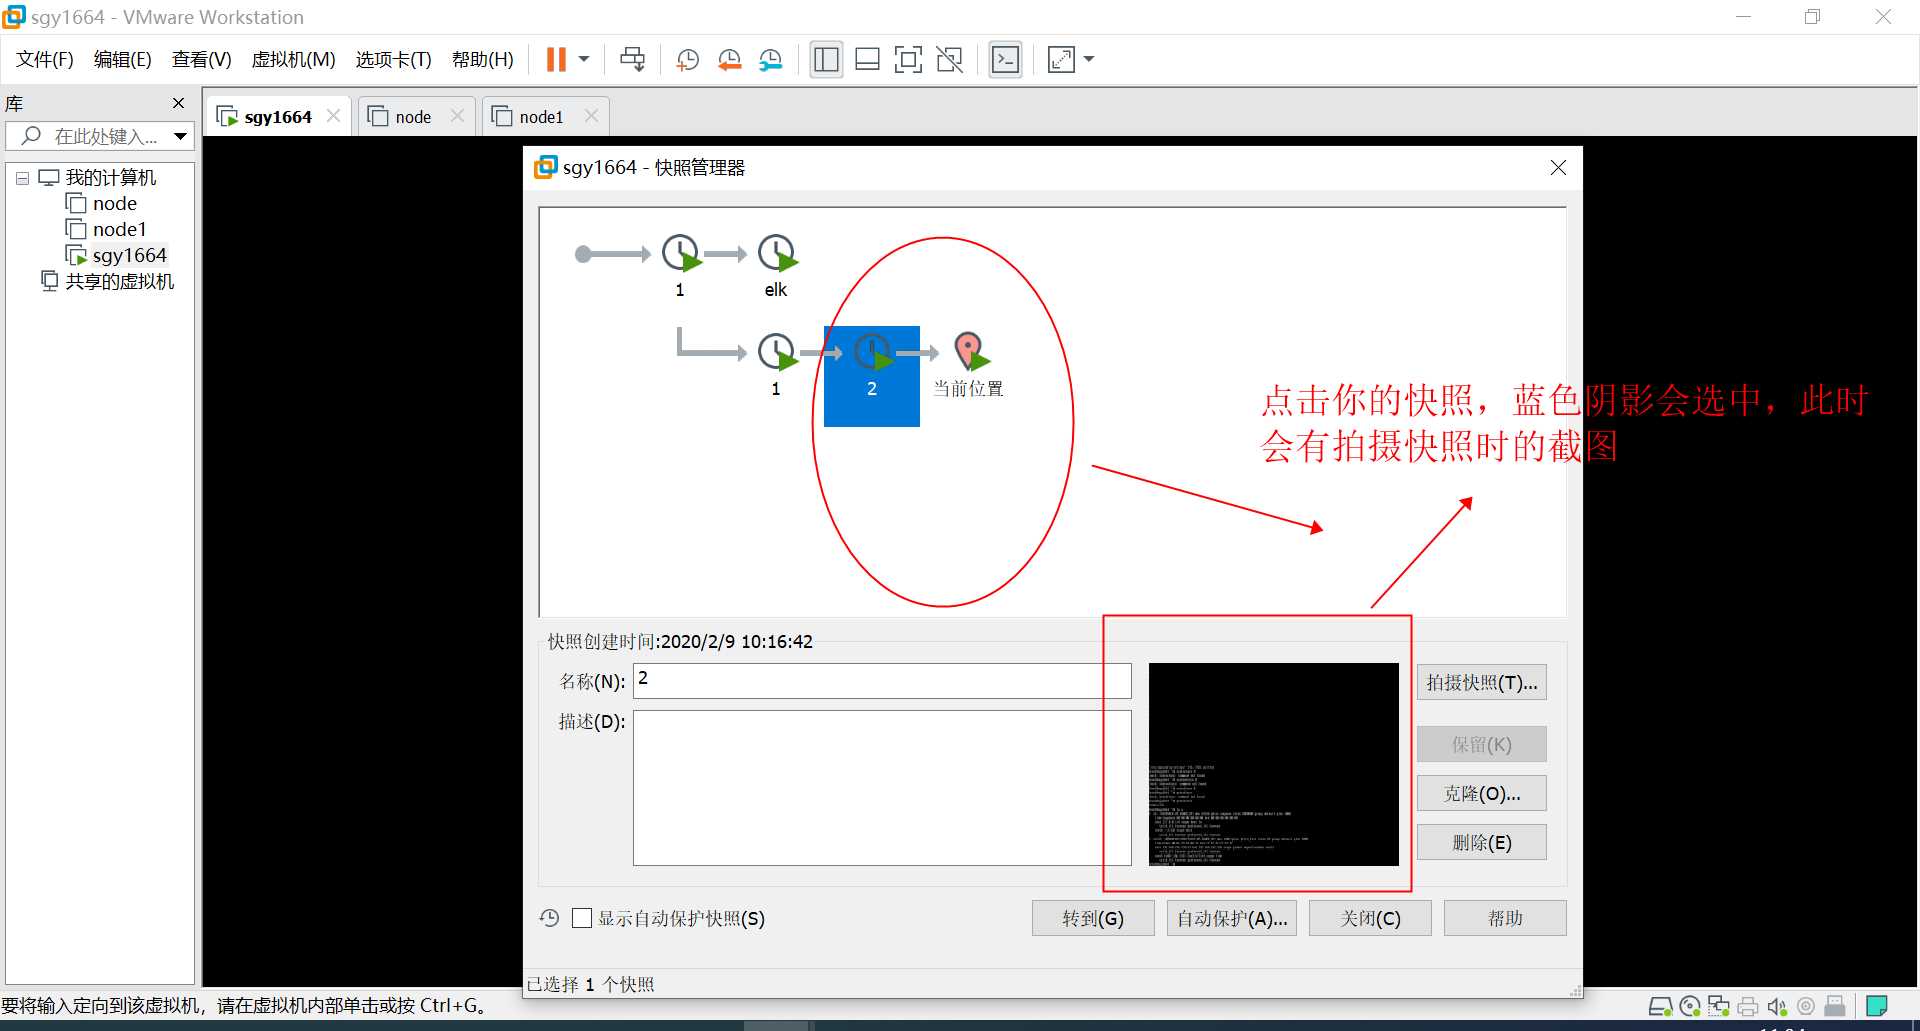
Task: Select node1 in the library tree
Action: click(119, 230)
